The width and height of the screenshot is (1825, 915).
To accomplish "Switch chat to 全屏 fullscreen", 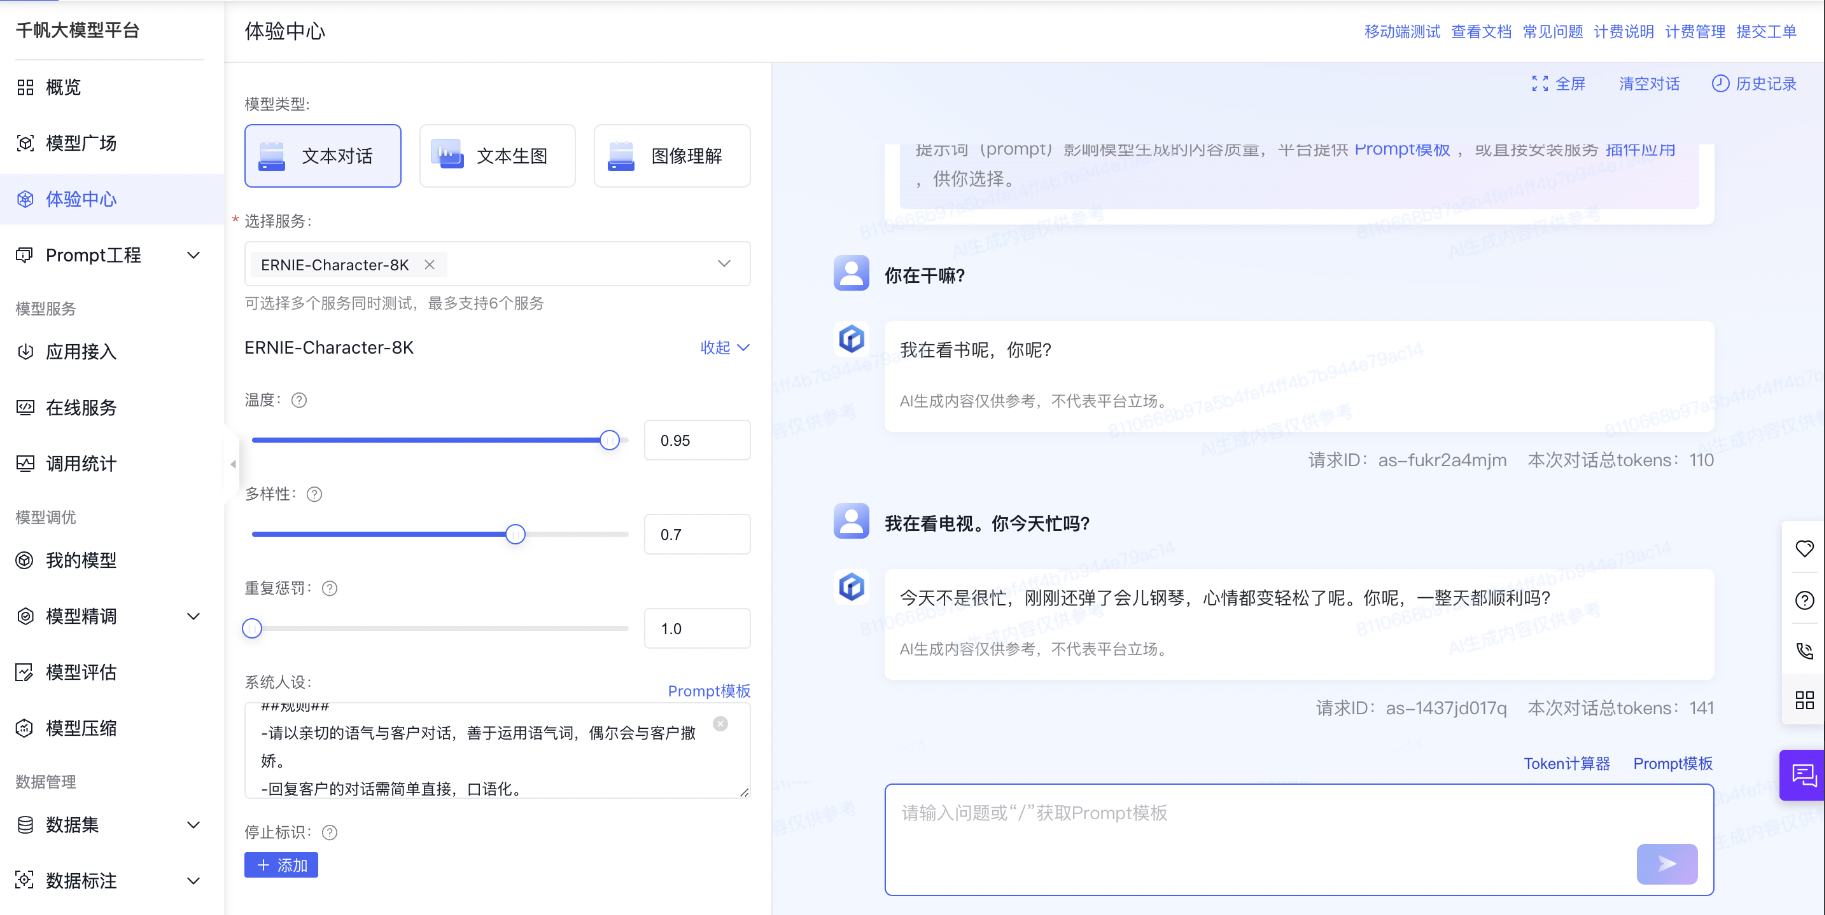I will point(1559,84).
